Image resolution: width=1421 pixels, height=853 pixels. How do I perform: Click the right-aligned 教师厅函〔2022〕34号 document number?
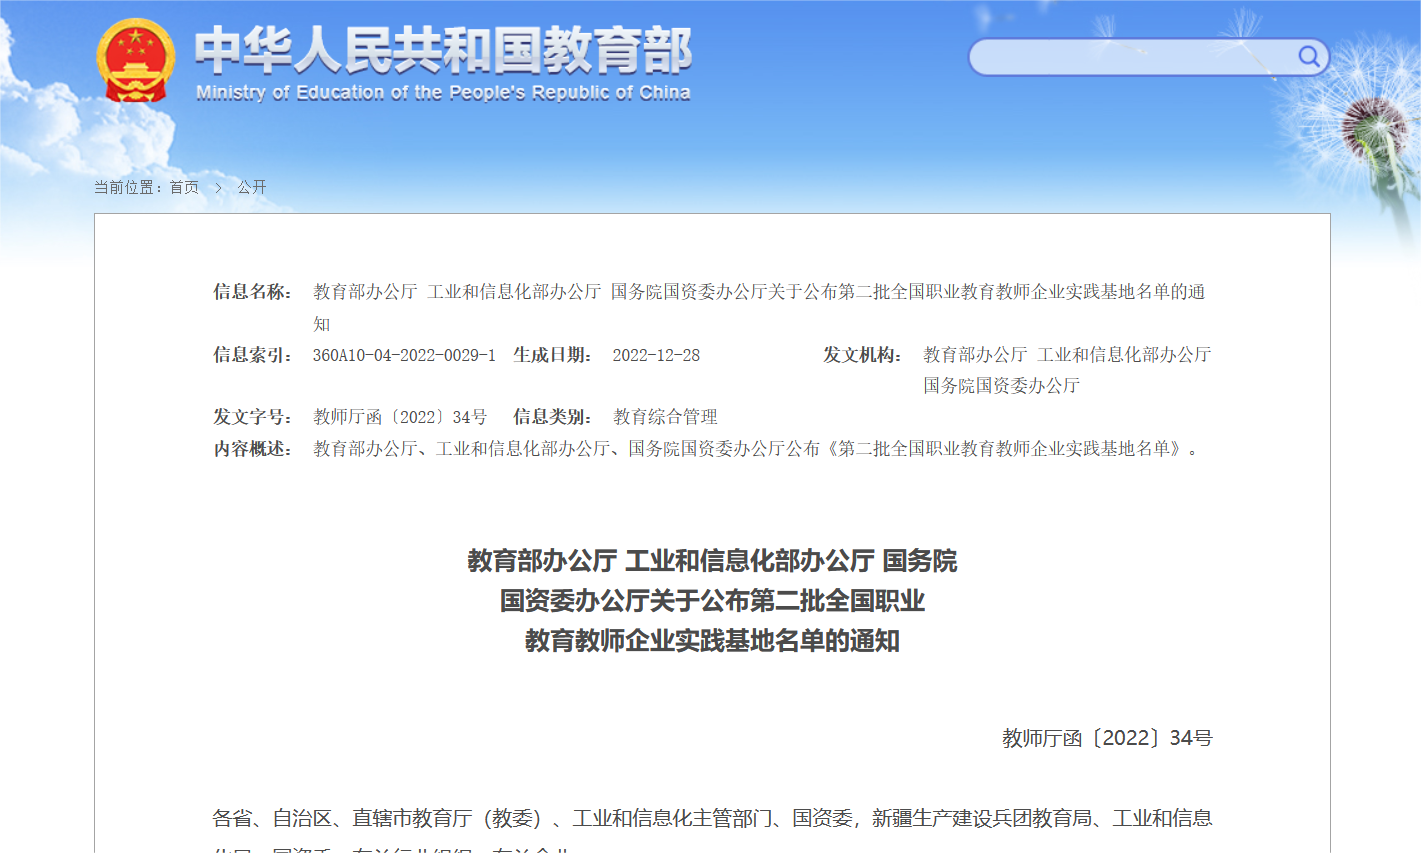[x=1107, y=738]
